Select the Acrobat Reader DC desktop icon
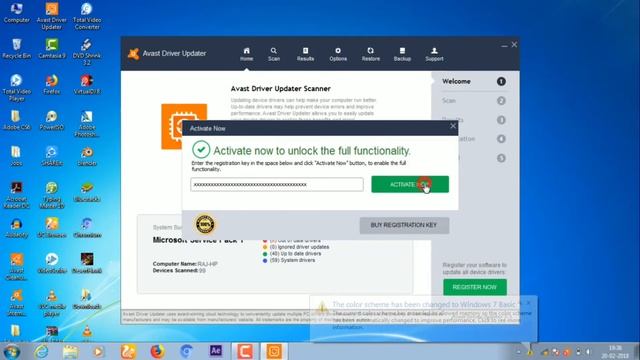 [x=16, y=196]
